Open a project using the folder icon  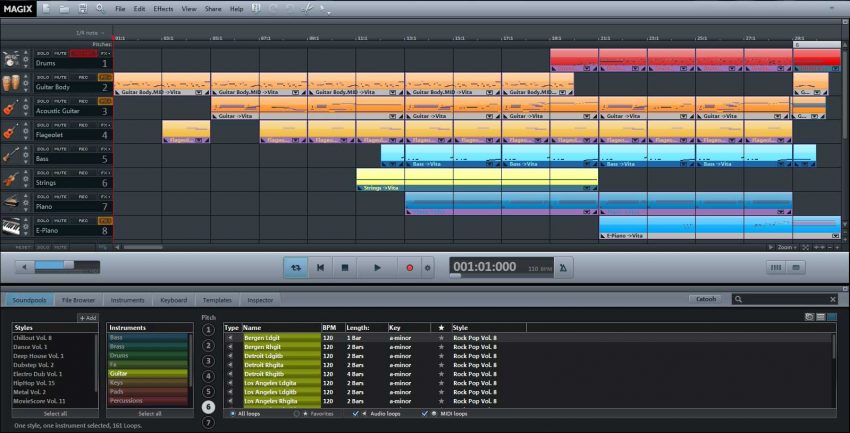[x=64, y=8]
